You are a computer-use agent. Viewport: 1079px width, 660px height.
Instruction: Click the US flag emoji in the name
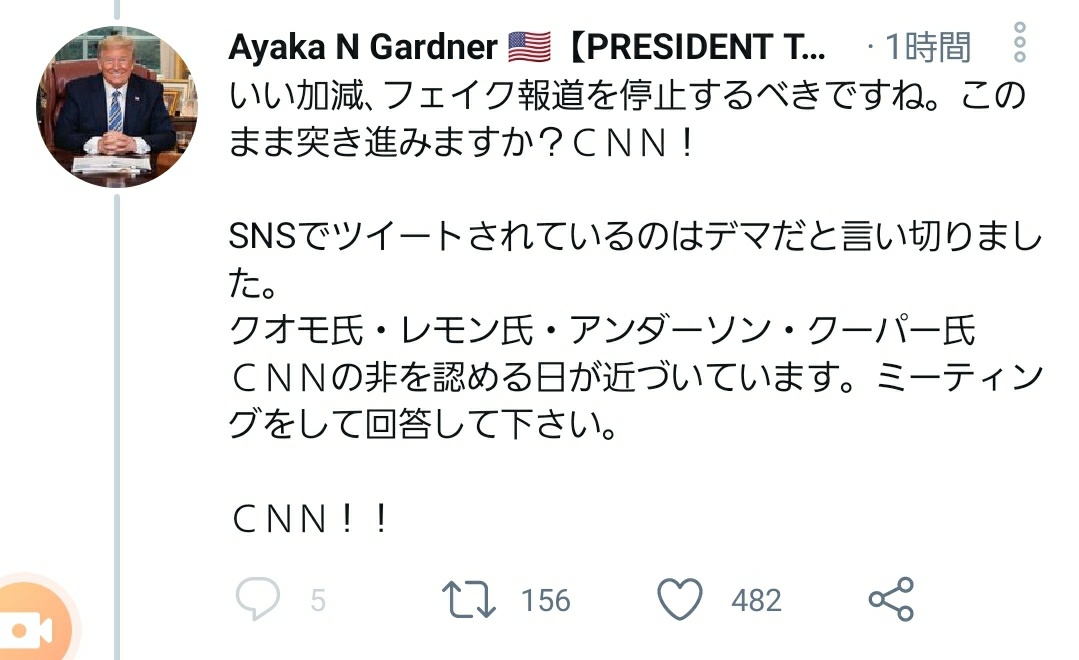tap(530, 46)
